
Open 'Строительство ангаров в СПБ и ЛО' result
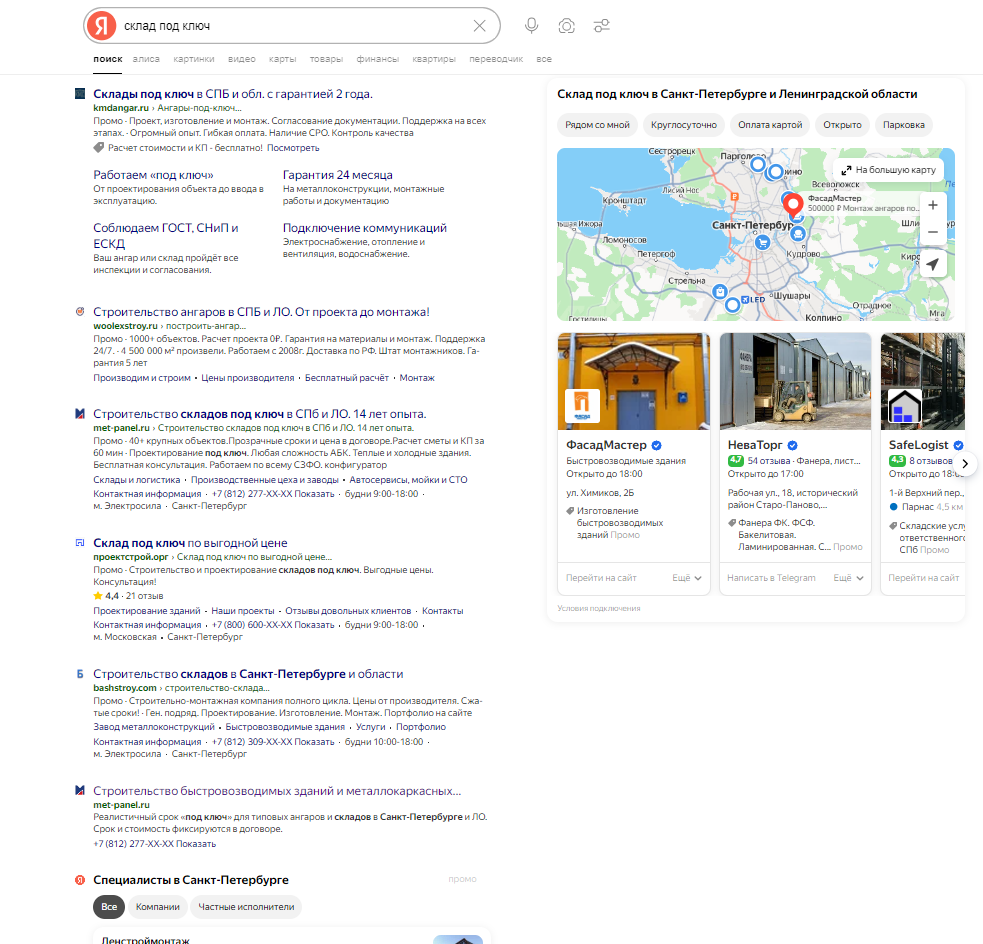coord(261,312)
